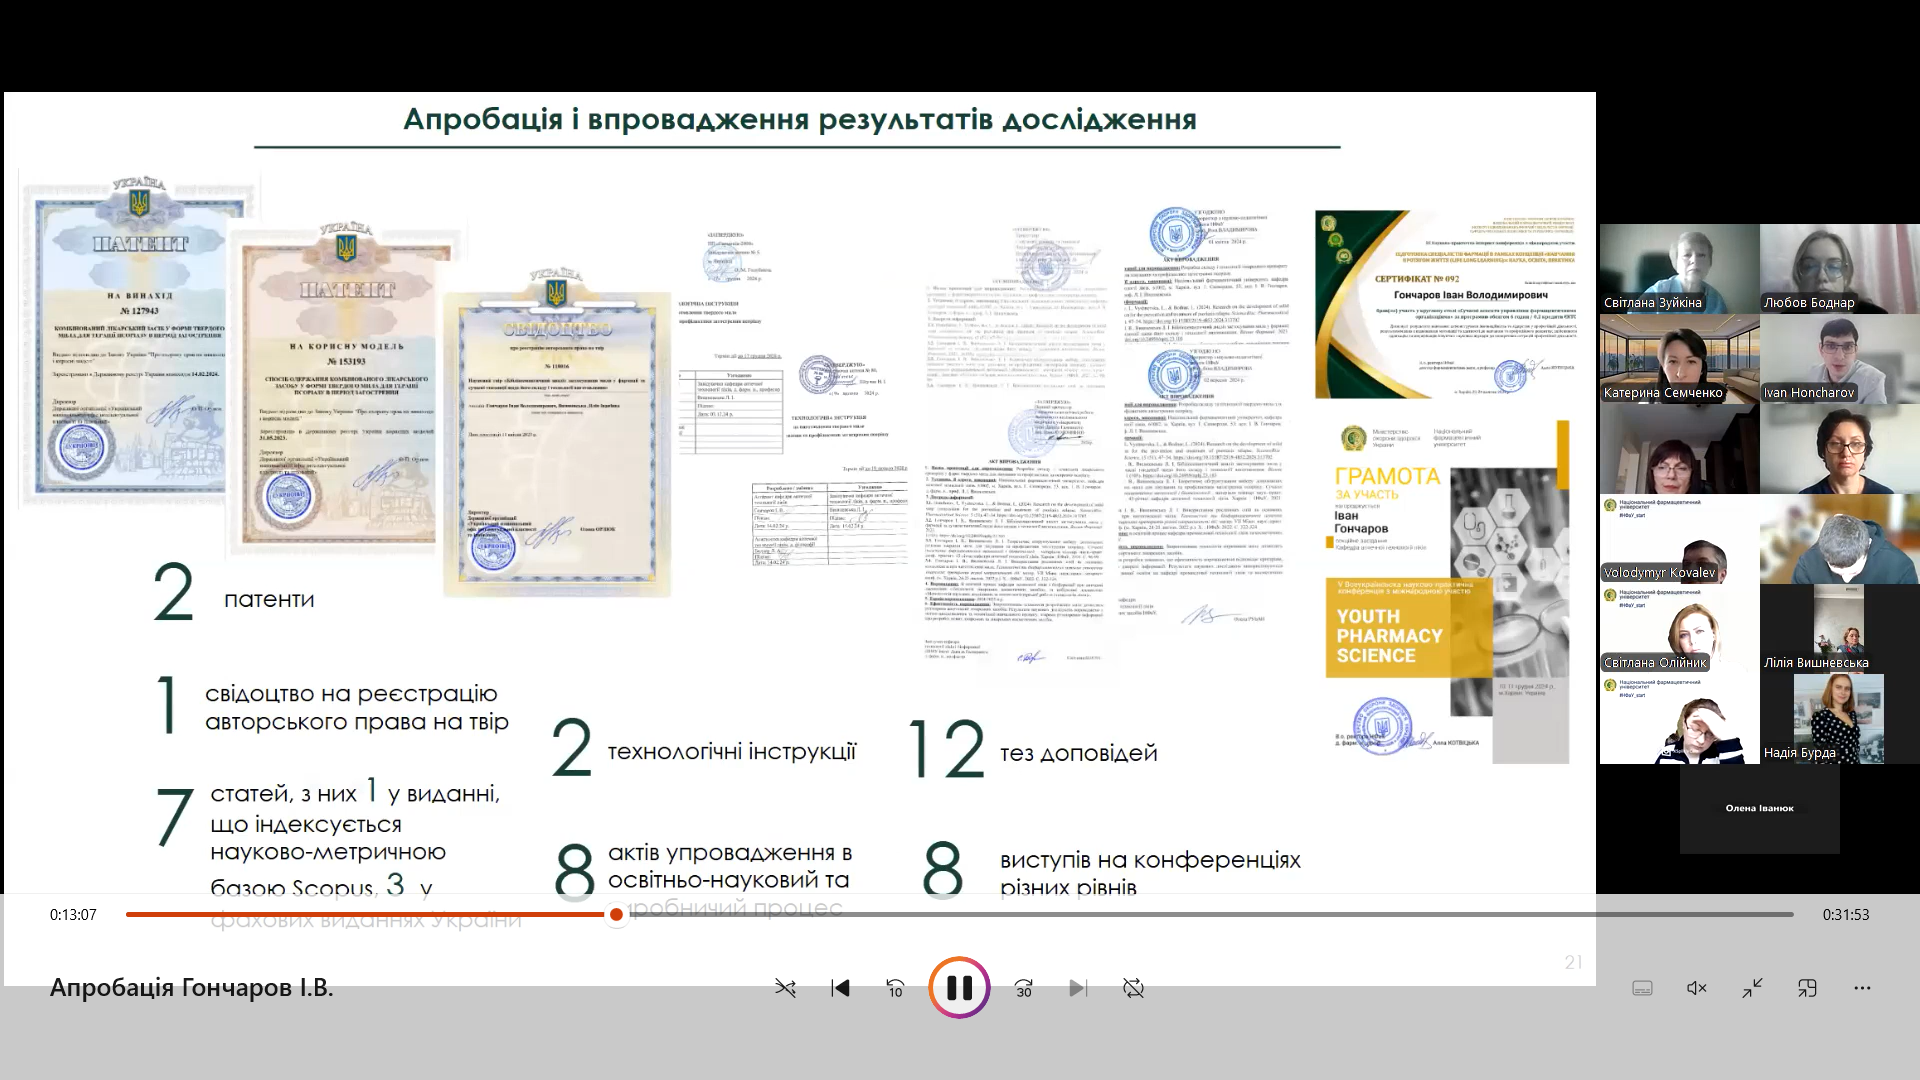Click the total duration 0:31:53
The height and width of the screenshot is (1080, 1920).
pyautogui.click(x=1845, y=914)
